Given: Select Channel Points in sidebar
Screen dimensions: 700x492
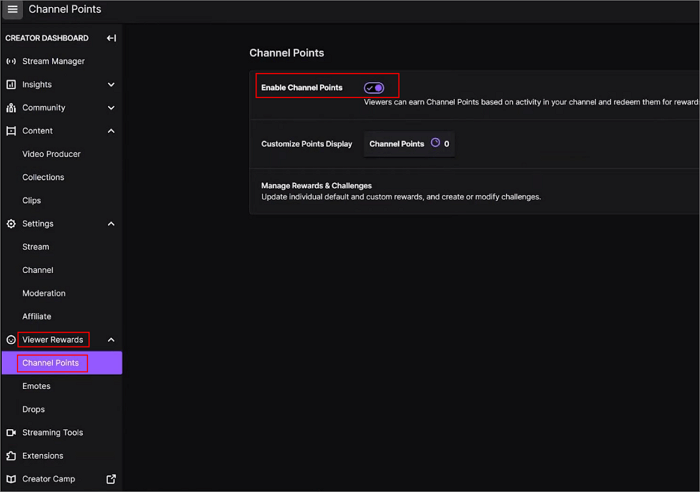Looking at the screenshot, I should (x=62, y=363).
